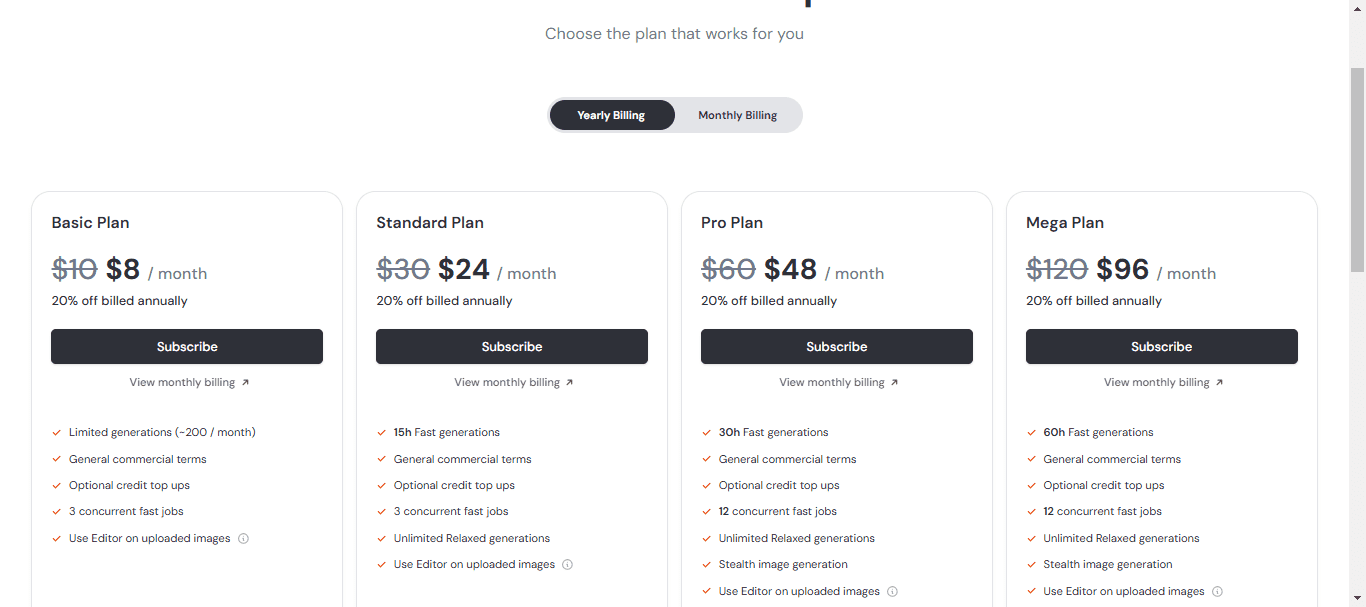Switch to Monthly Billing option

(x=738, y=115)
